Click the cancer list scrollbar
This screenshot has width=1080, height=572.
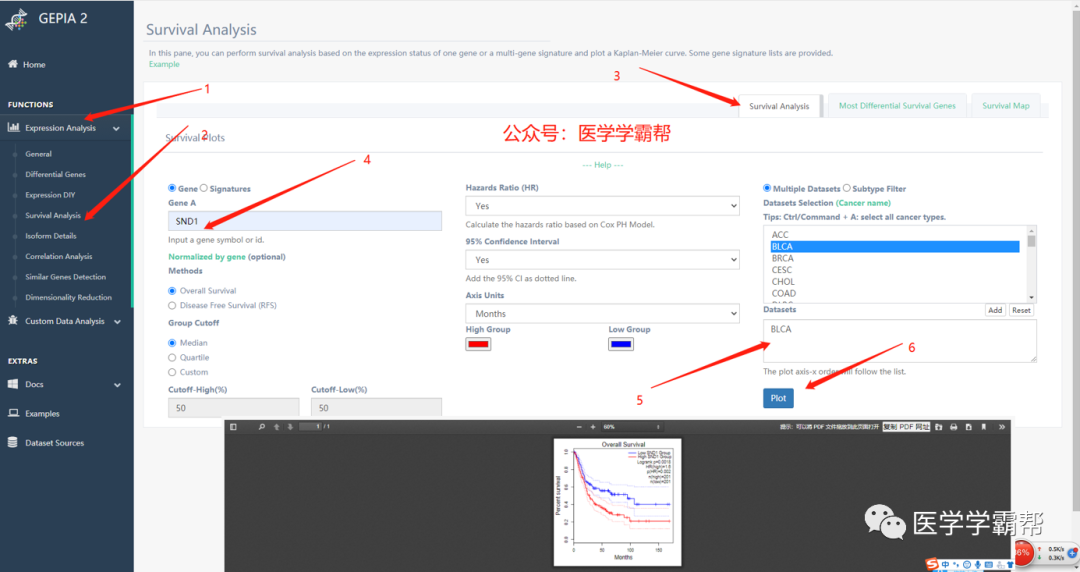pos(1031,264)
